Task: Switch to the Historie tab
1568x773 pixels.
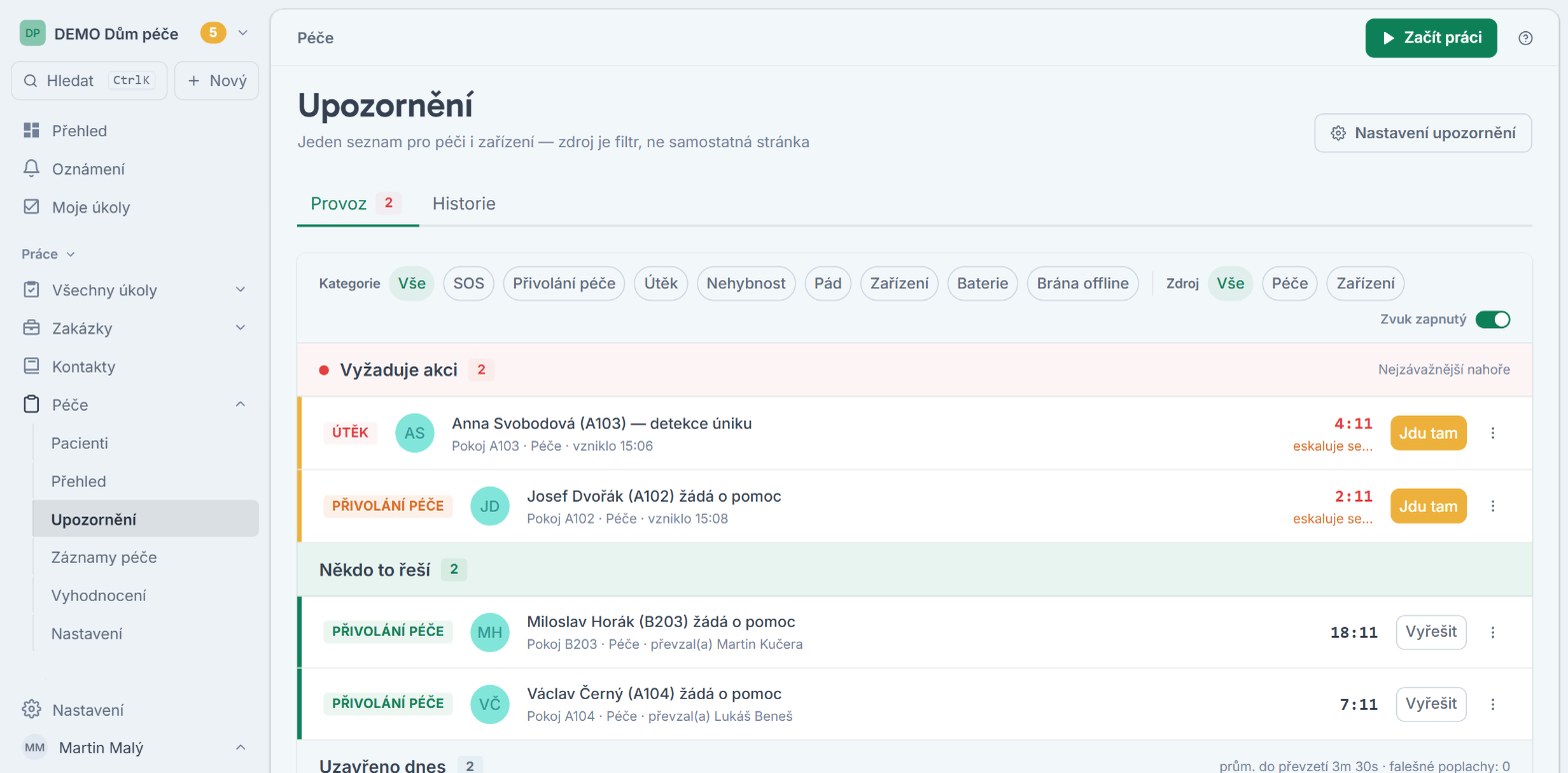Action: click(x=463, y=204)
